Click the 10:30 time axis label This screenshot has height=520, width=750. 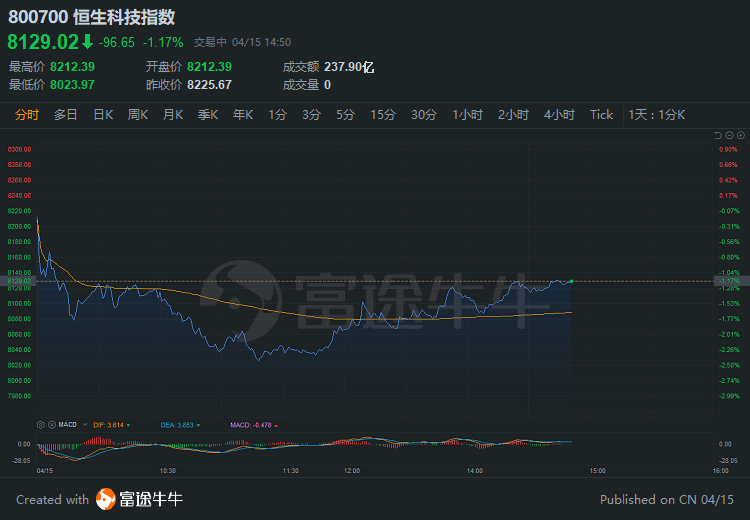click(x=167, y=471)
